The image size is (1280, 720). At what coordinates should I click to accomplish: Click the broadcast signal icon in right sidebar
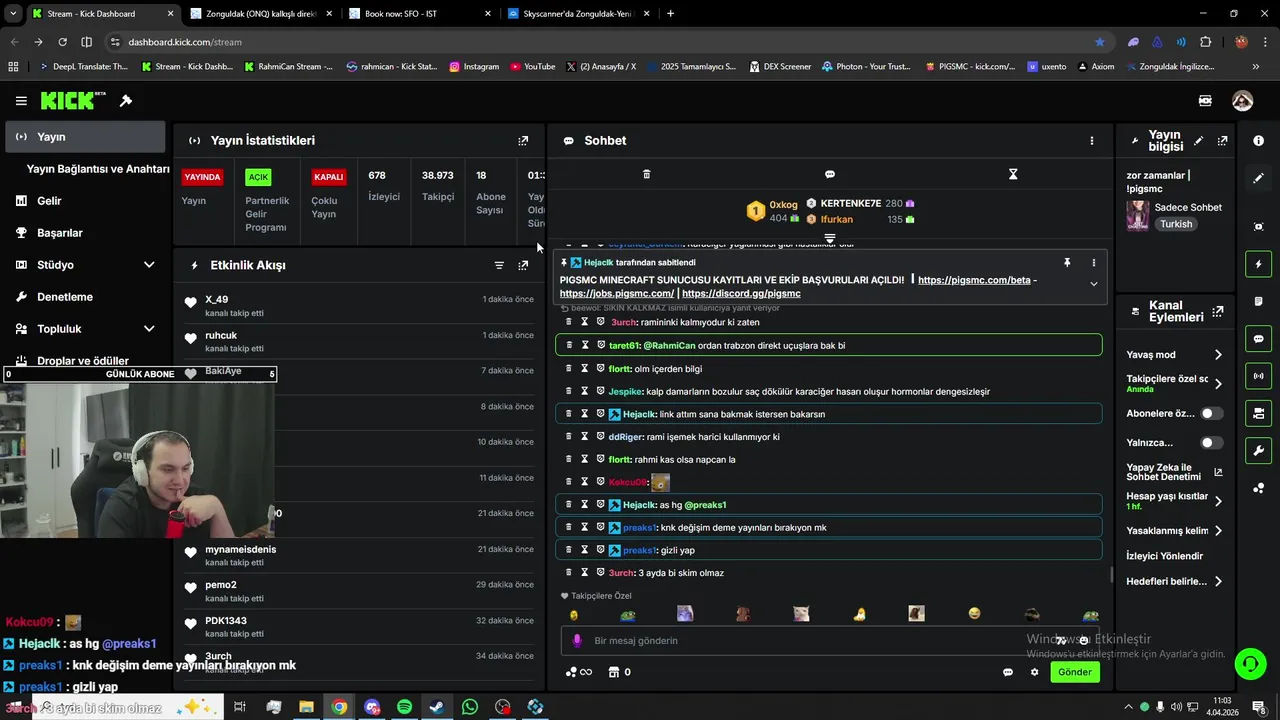click(x=1259, y=376)
